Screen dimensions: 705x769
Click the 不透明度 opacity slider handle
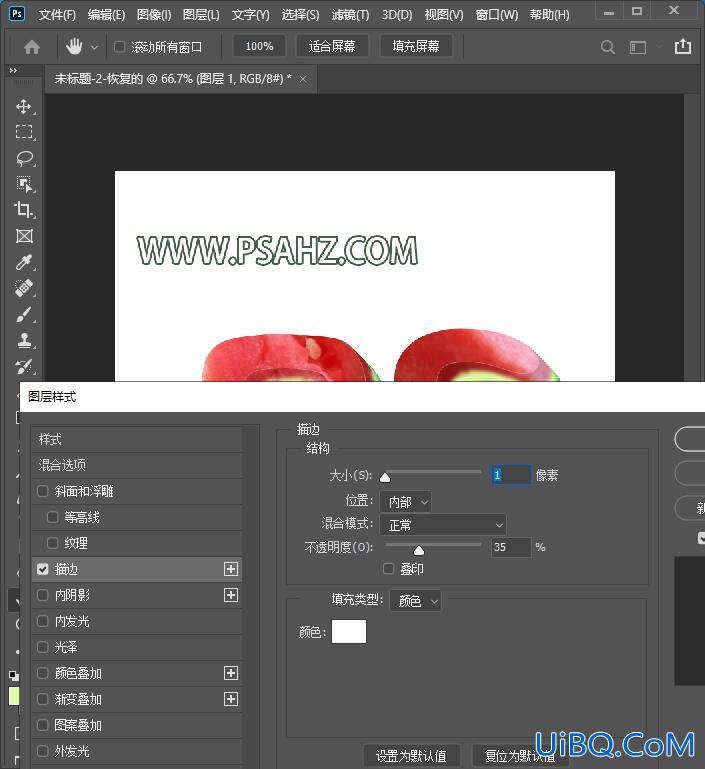pyautogui.click(x=419, y=550)
